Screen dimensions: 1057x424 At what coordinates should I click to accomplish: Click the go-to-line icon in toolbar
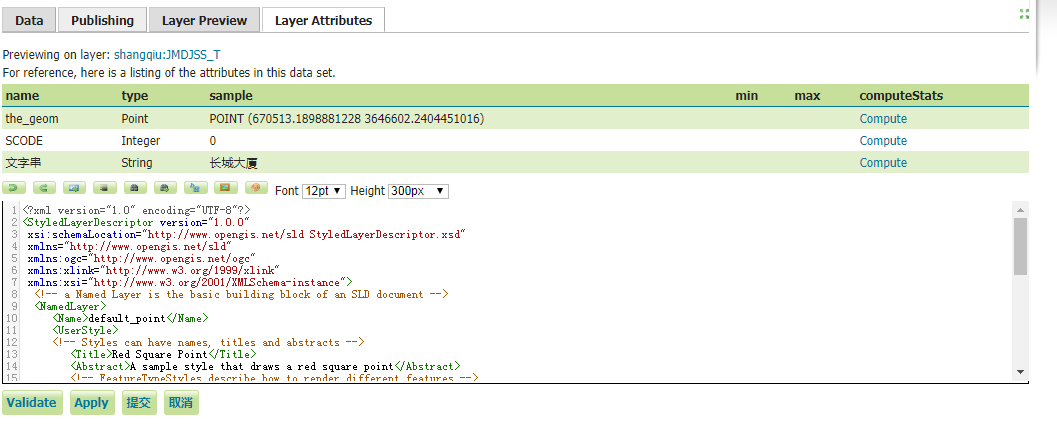75,188
